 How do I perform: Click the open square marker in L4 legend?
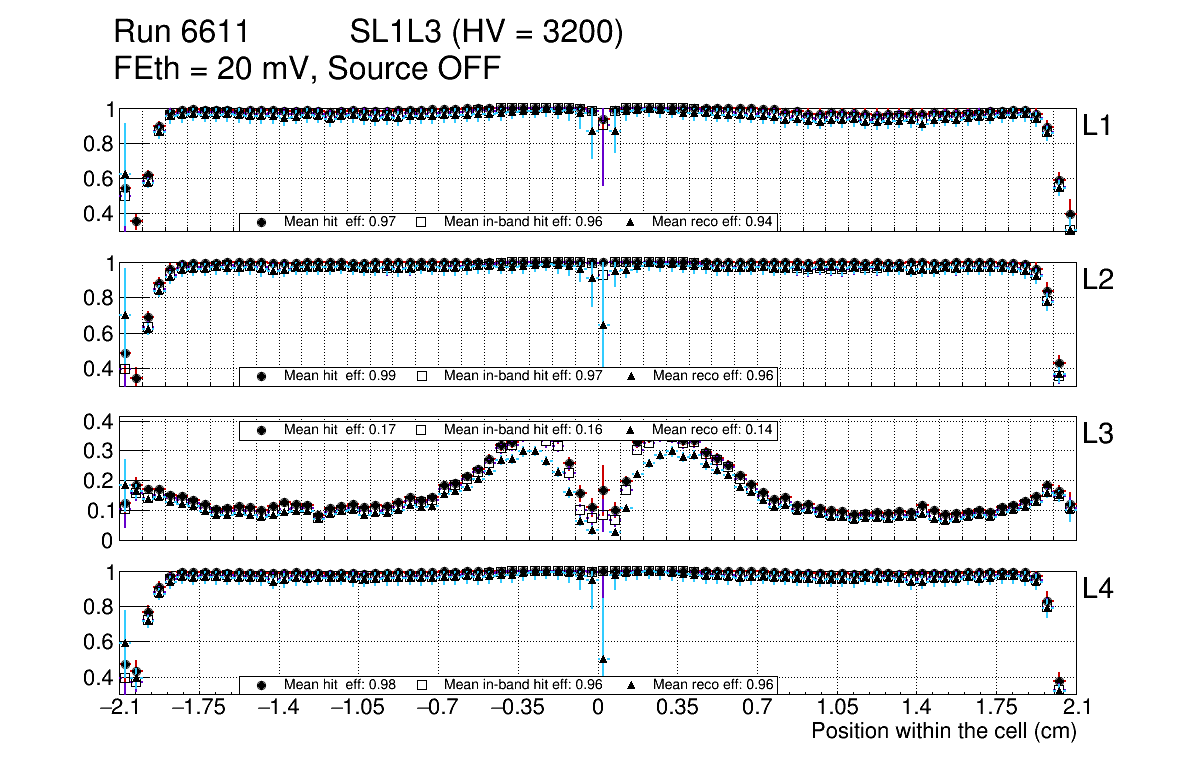click(x=421, y=685)
